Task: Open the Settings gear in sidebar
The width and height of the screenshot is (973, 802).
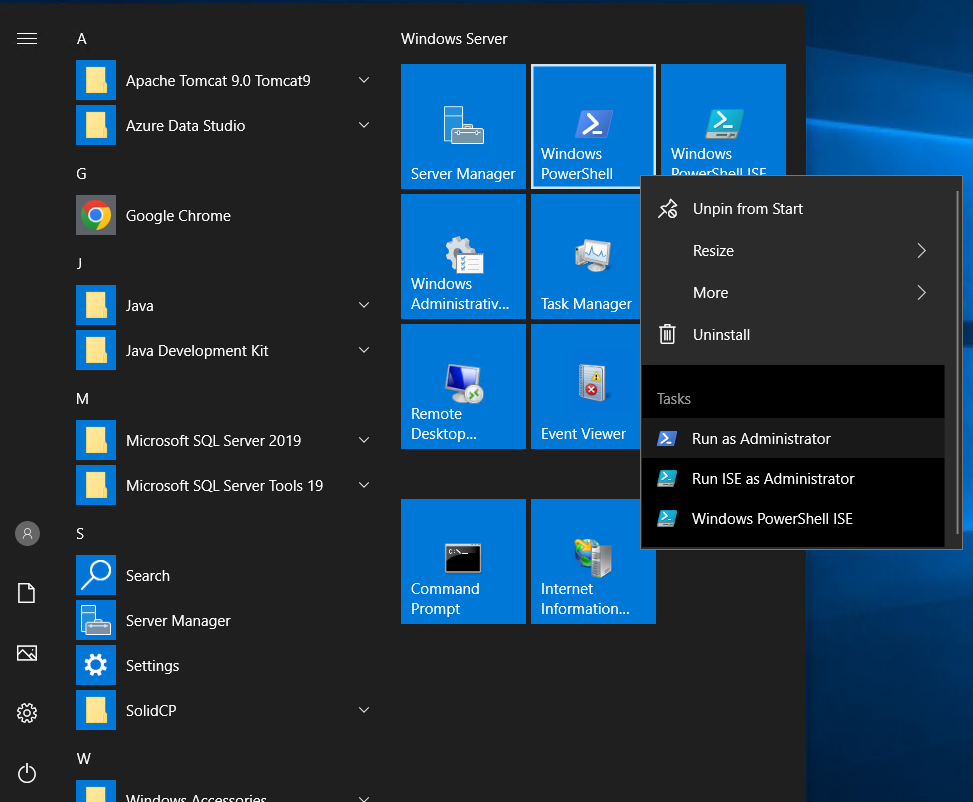Action: (27, 713)
